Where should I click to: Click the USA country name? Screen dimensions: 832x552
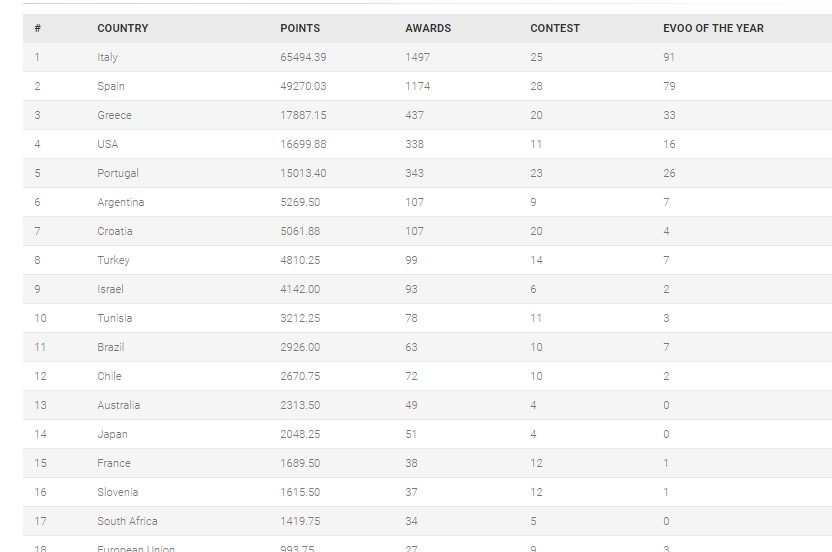pos(108,144)
